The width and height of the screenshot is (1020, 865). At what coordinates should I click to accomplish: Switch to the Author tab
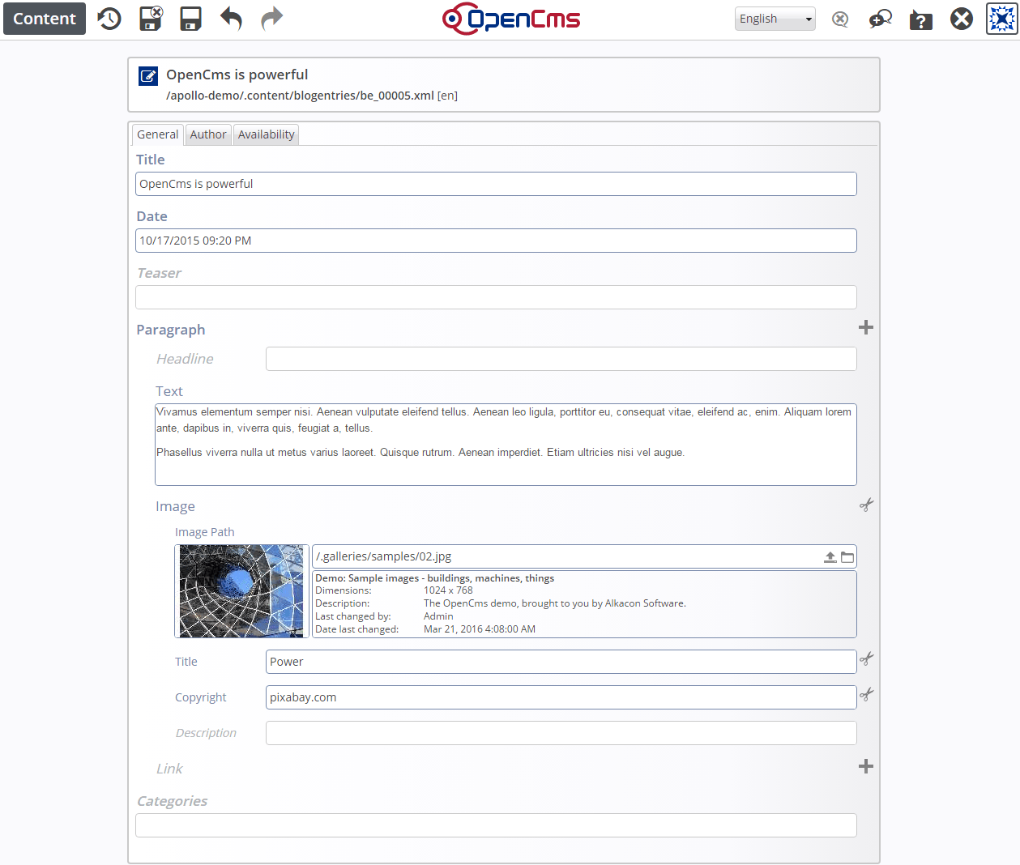click(x=207, y=134)
